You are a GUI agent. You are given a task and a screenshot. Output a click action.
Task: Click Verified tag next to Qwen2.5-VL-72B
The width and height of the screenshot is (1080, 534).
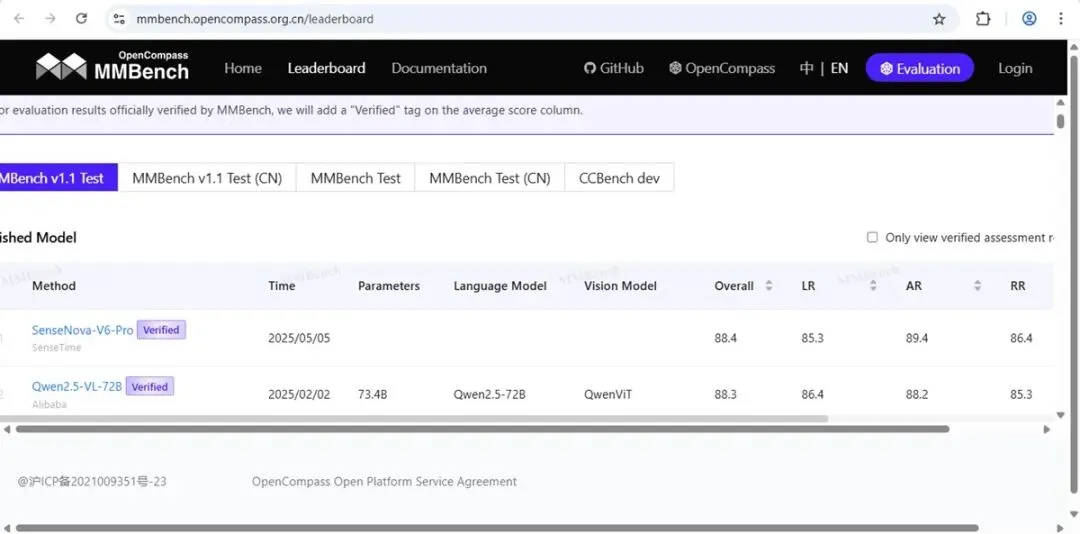[149, 387]
